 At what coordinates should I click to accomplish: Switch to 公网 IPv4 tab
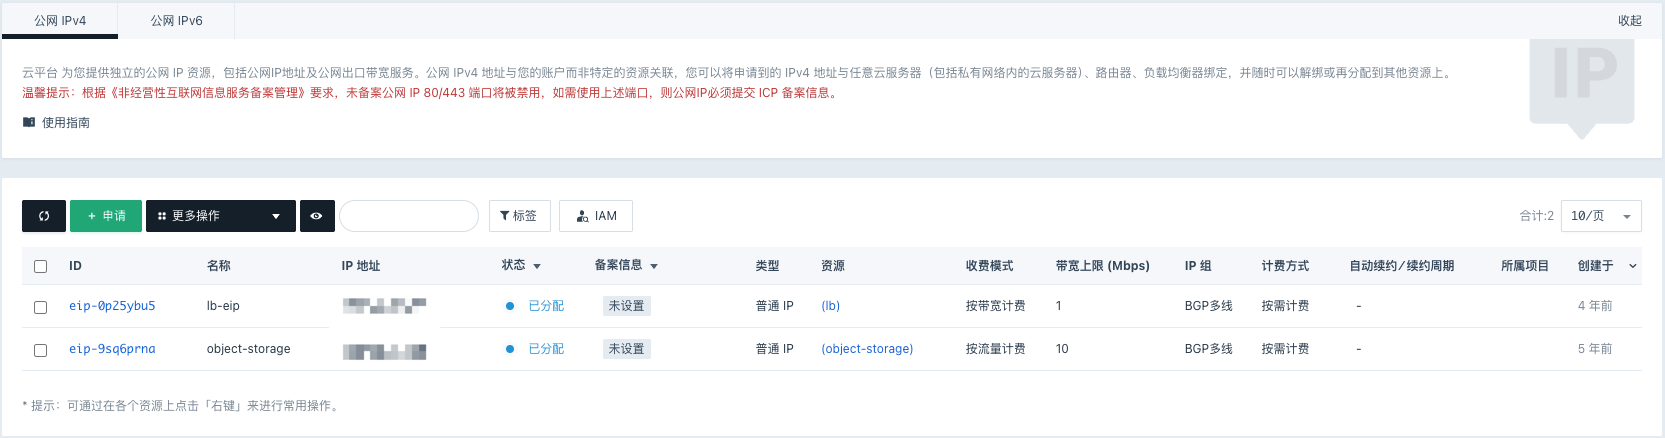coord(60,20)
